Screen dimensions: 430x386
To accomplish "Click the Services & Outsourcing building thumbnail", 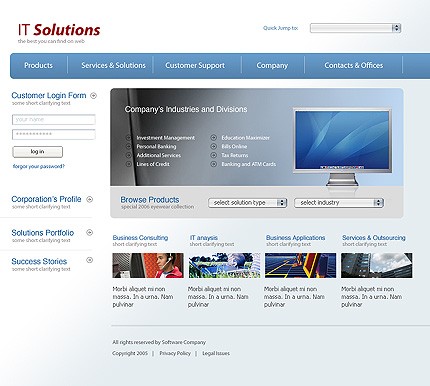I will tap(377, 265).
